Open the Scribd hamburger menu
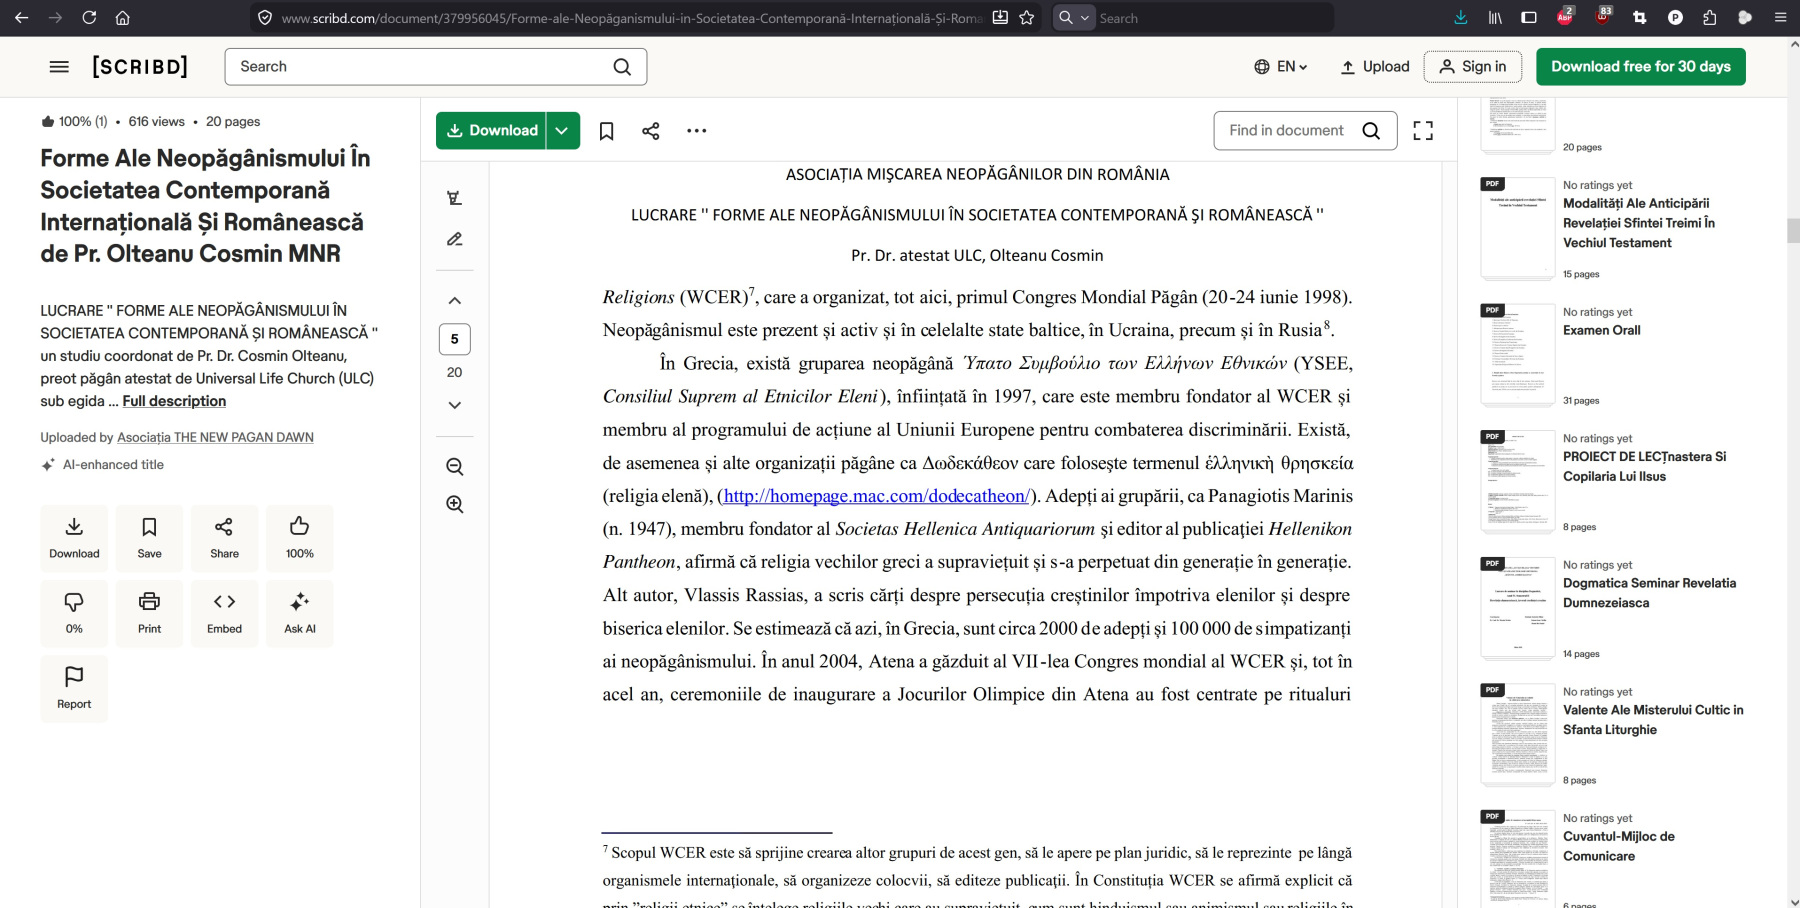 tap(59, 67)
